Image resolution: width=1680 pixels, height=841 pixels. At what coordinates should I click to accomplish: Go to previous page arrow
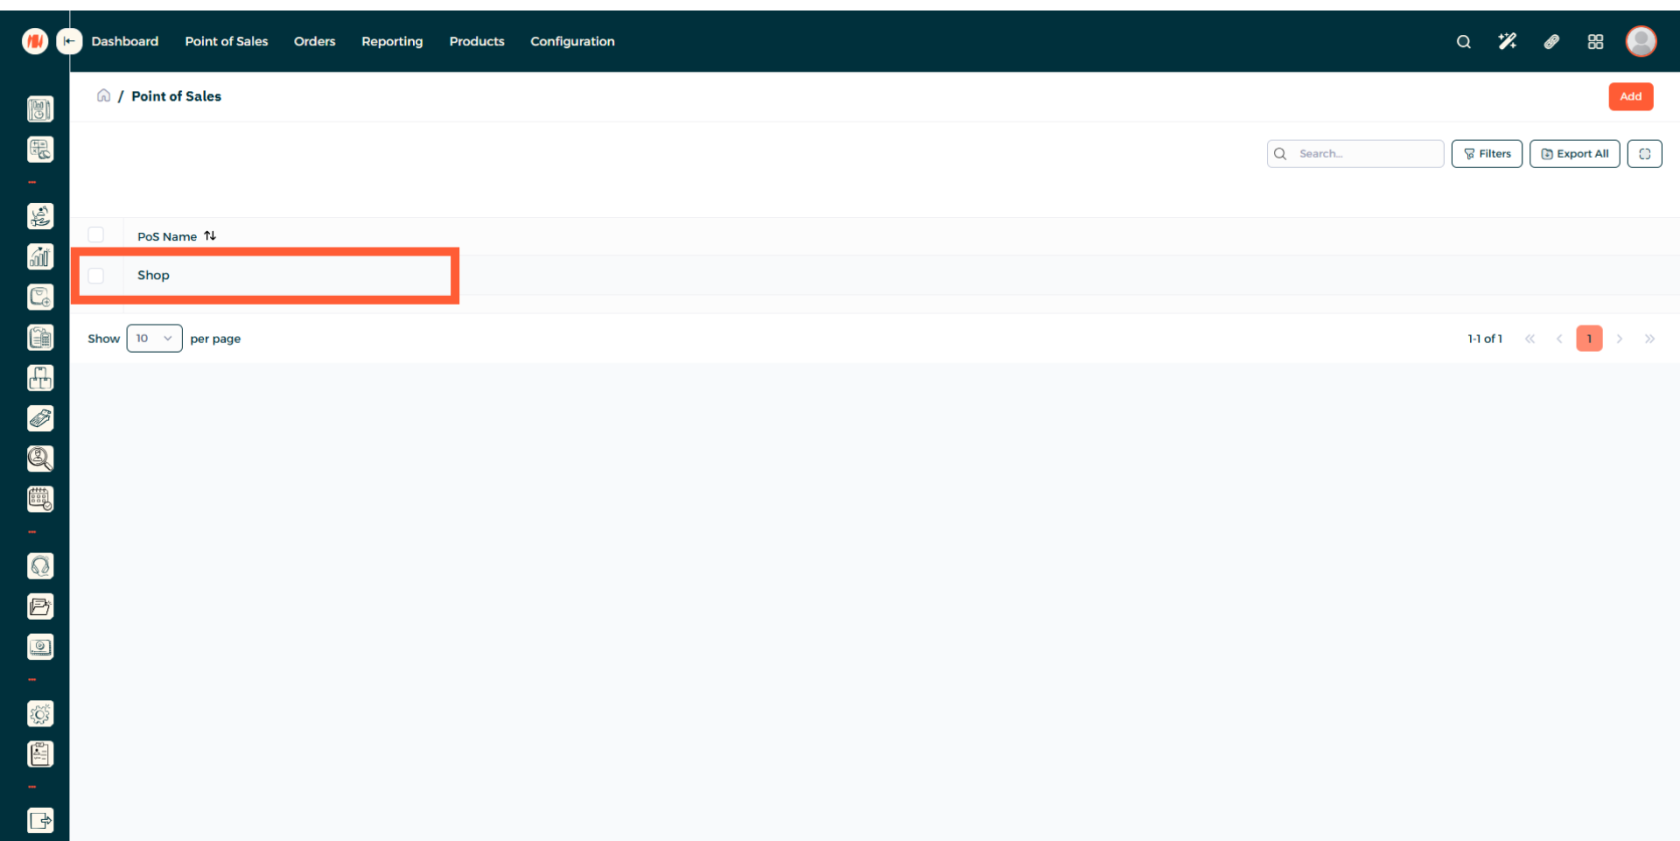(x=1559, y=339)
